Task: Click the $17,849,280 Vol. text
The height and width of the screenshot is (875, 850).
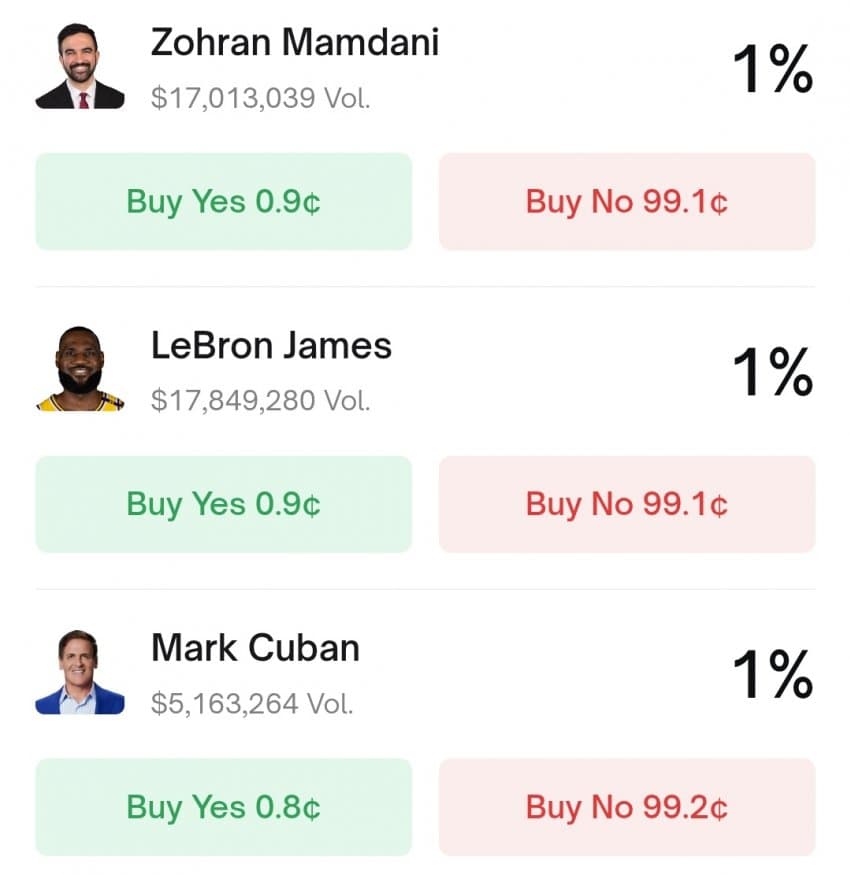Action: 260,401
